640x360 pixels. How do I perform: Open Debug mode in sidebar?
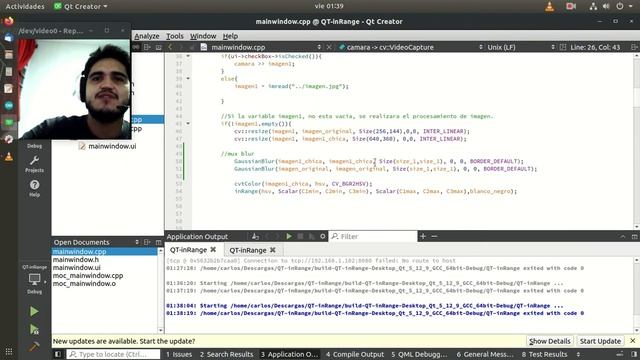[34, 146]
